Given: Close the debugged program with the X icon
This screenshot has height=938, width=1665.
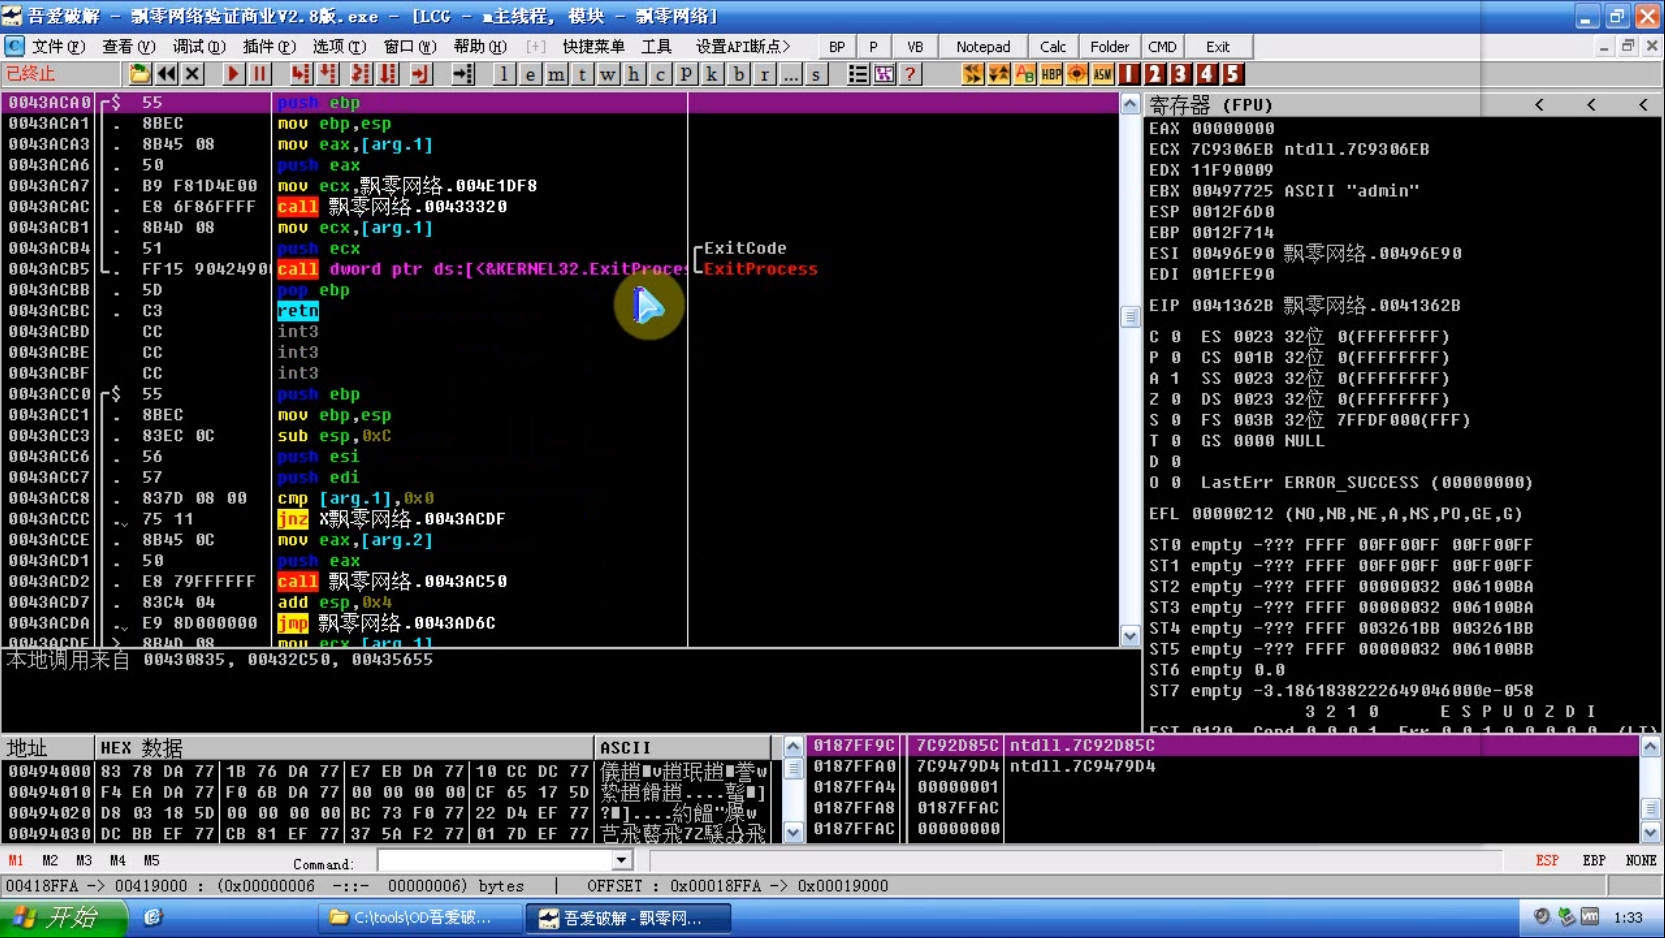Looking at the screenshot, I should [193, 74].
